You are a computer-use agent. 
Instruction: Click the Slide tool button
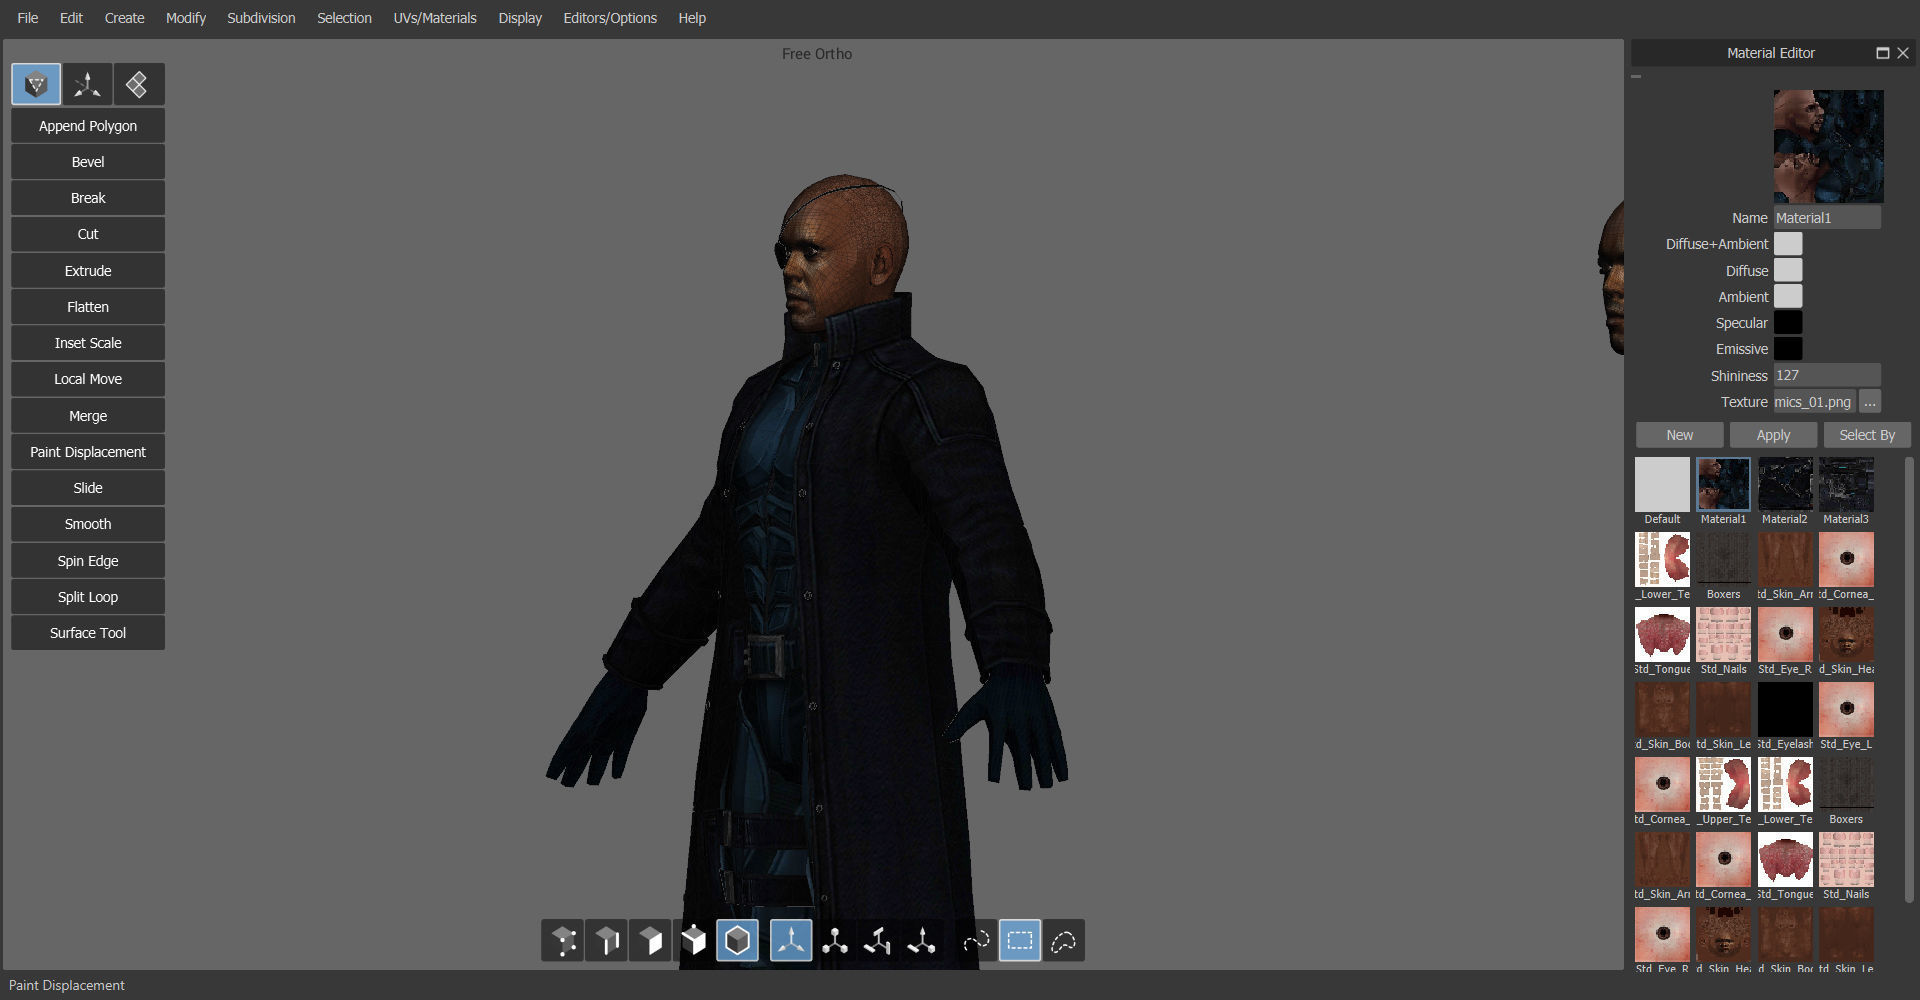click(88, 488)
